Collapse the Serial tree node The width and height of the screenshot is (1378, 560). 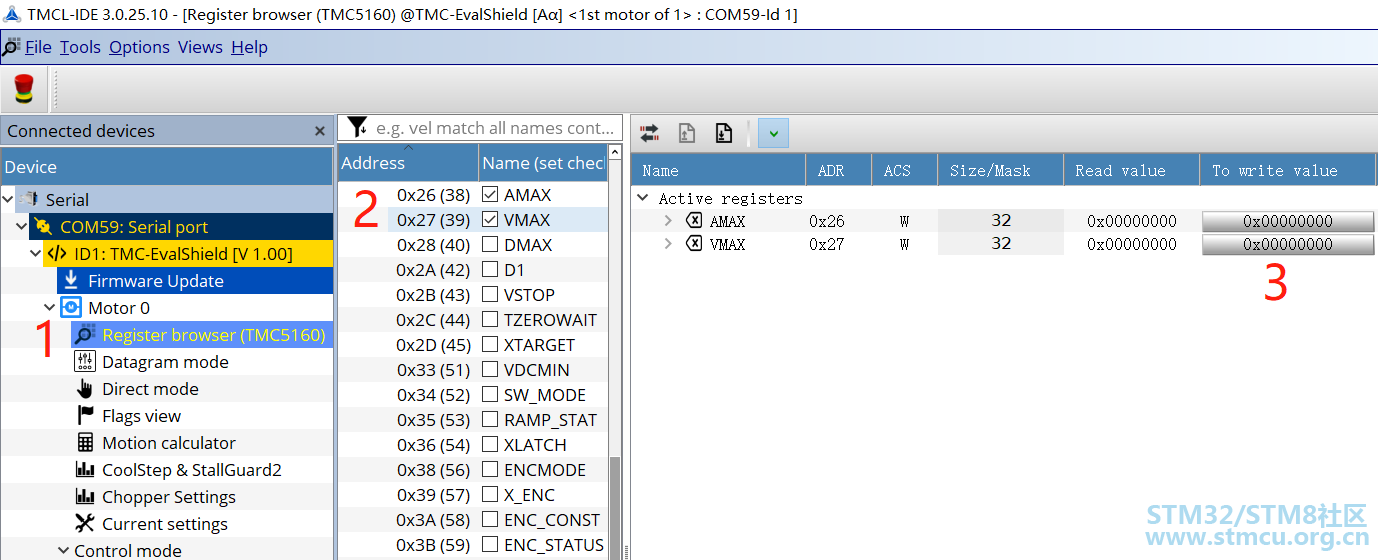(8, 200)
